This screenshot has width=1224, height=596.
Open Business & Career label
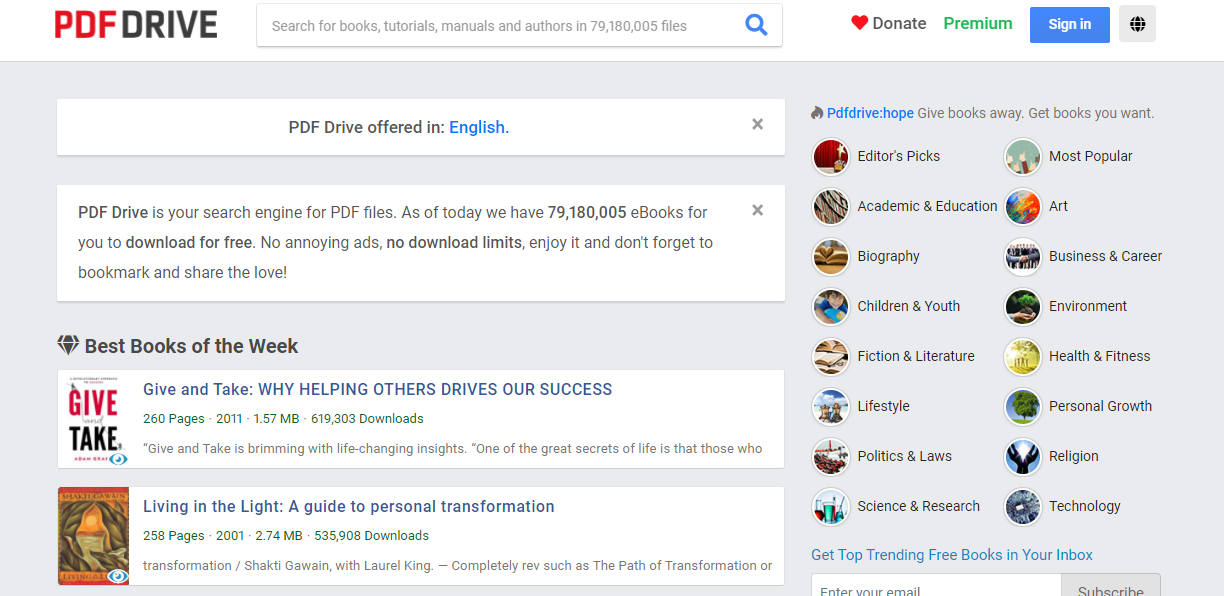[1105, 256]
